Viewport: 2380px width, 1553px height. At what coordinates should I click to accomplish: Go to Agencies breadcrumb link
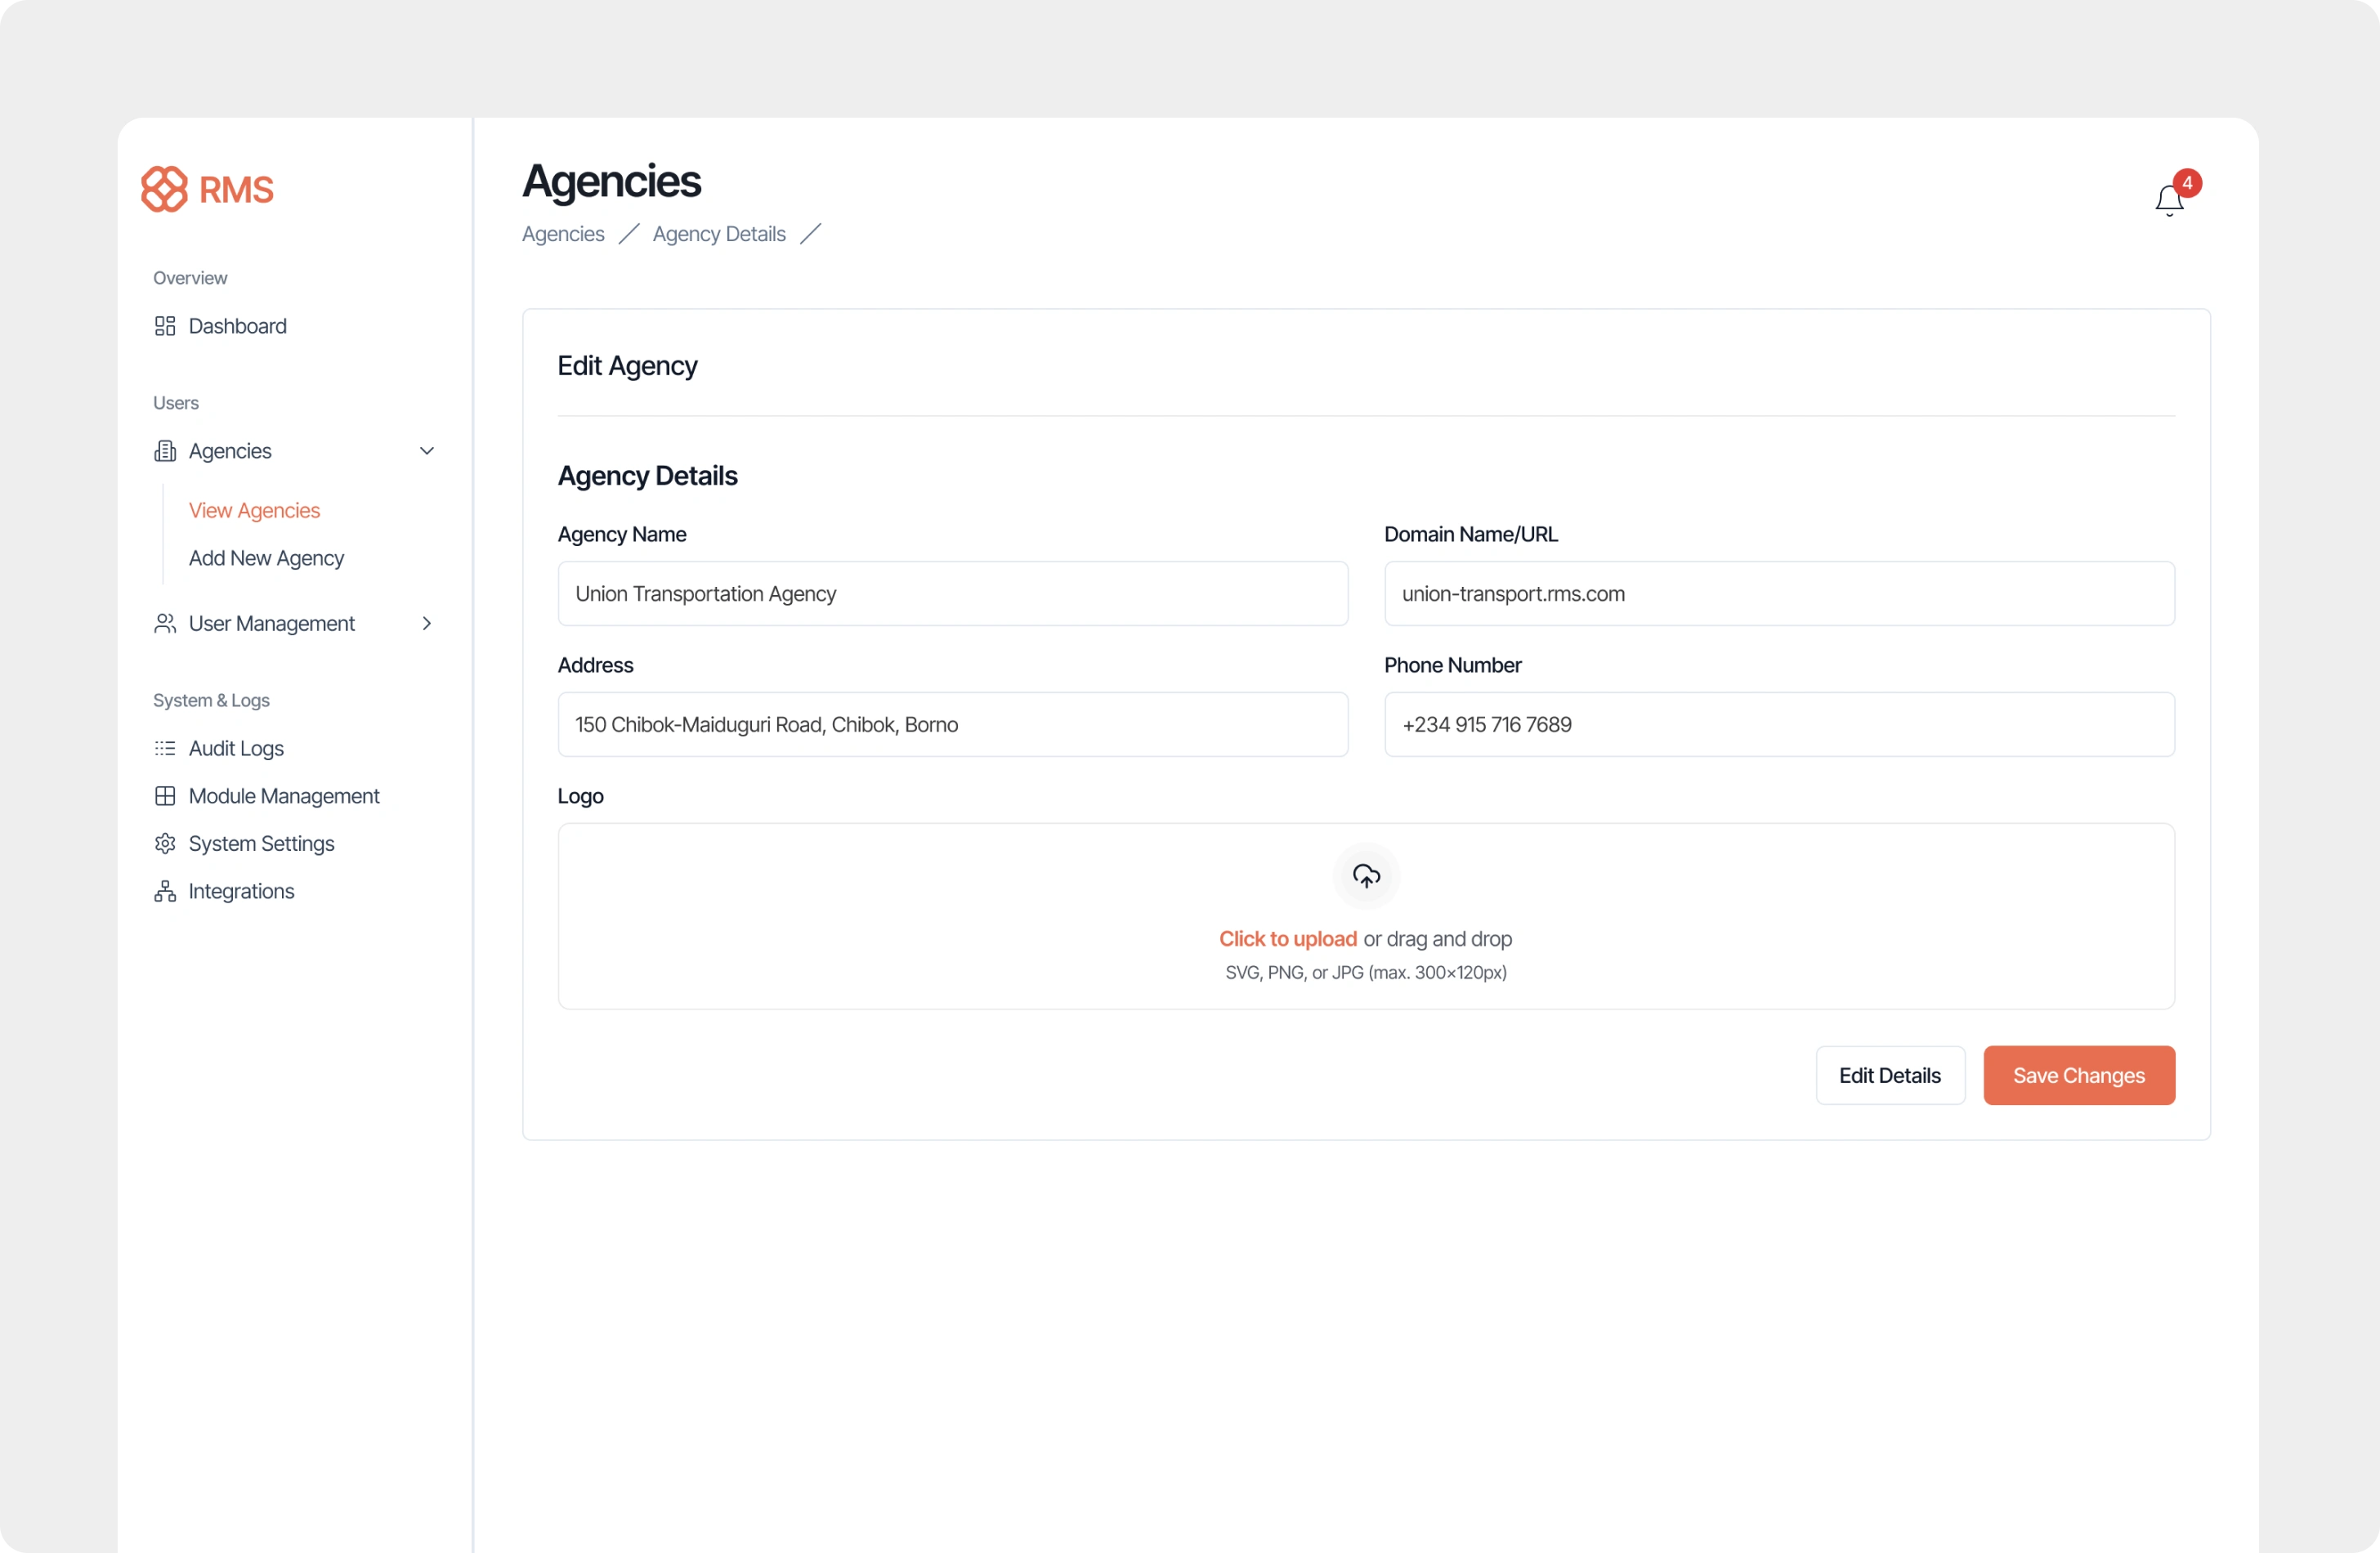(563, 234)
